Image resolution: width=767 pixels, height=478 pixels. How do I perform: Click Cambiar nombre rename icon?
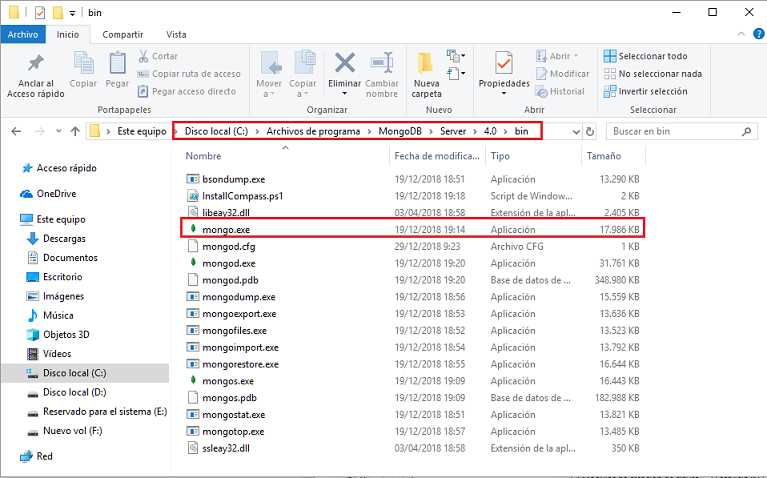pos(382,63)
